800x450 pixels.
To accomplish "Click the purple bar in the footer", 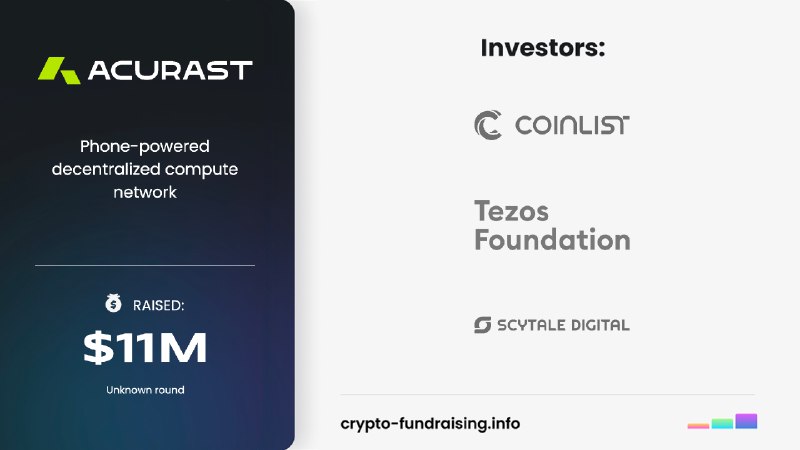I will coord(746,421).
